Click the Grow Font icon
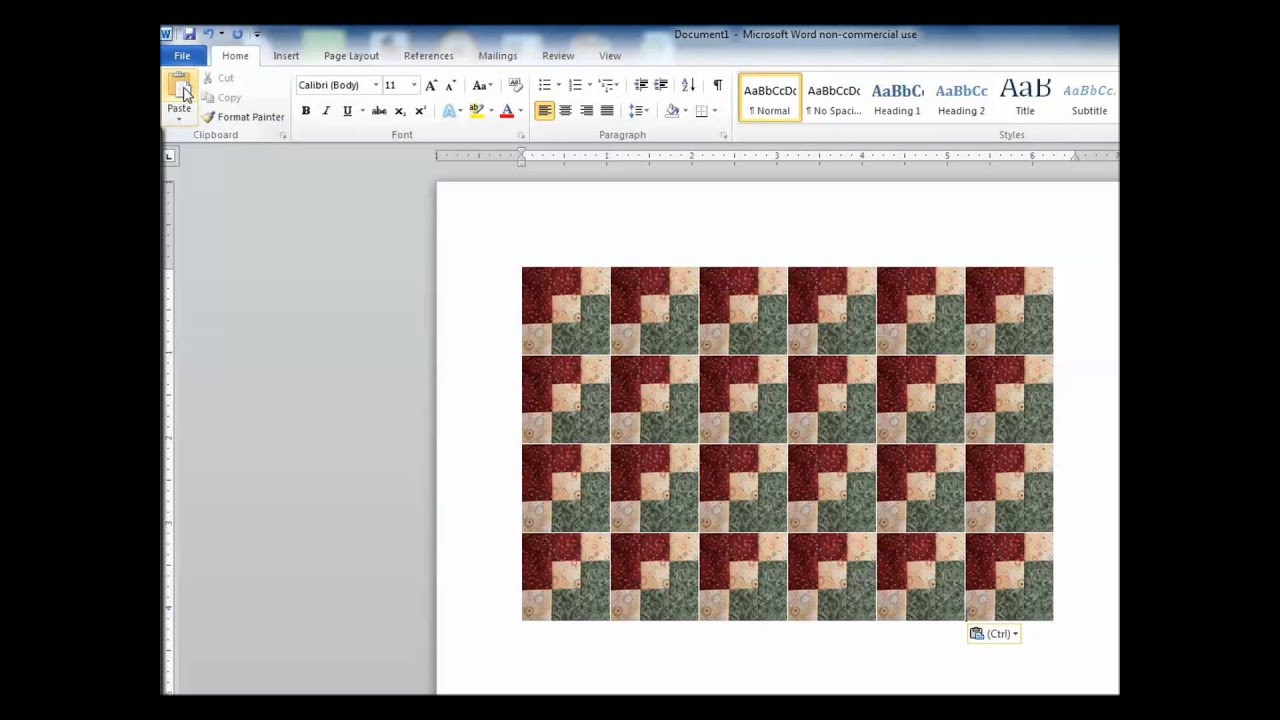Image resolution: width=1280 pixels, height=720 pixels. tap(431, 85)
